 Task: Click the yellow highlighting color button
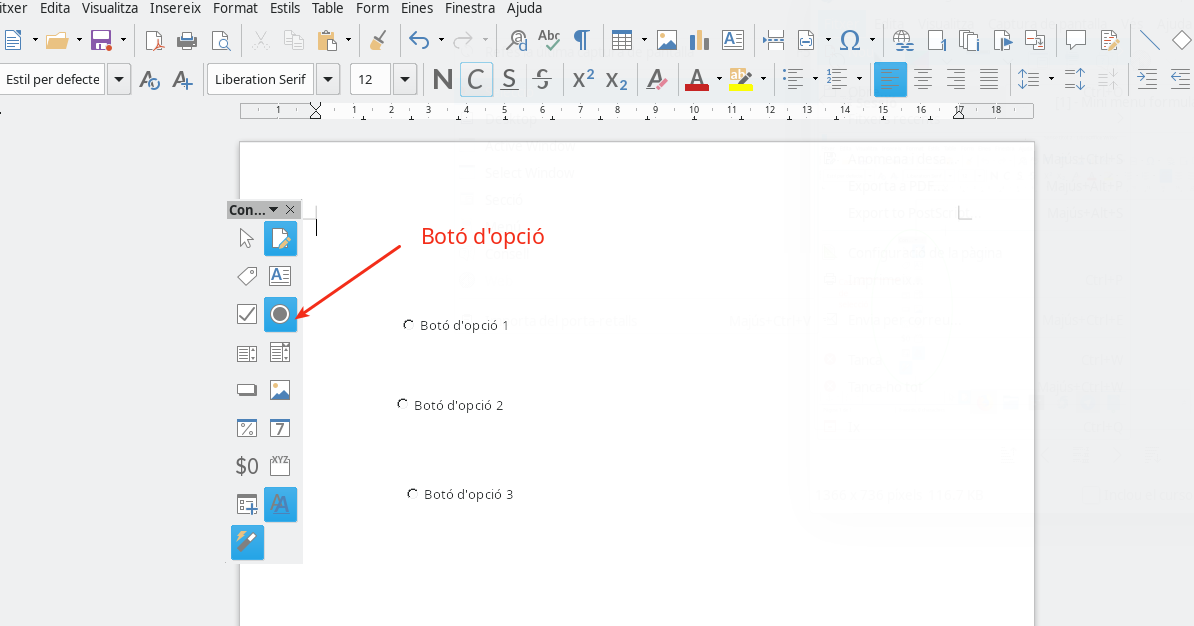coord(739,79)
